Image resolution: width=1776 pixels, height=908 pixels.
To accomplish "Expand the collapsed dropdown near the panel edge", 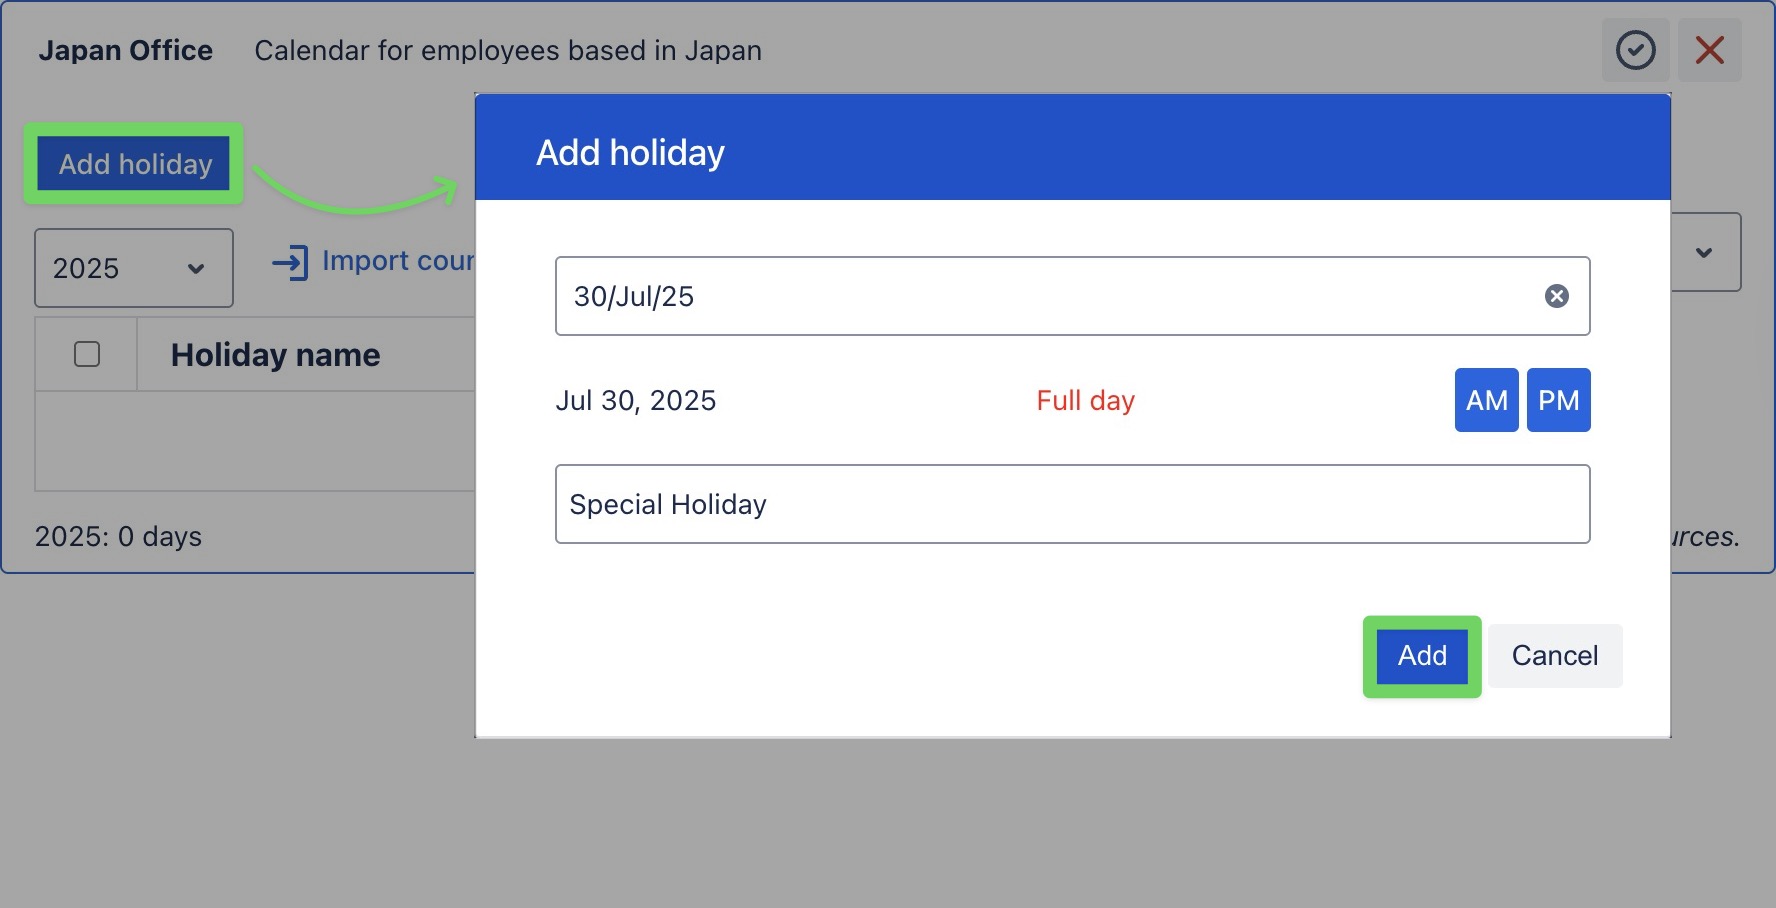I will pyautogui.click(x=1703, y=252).
